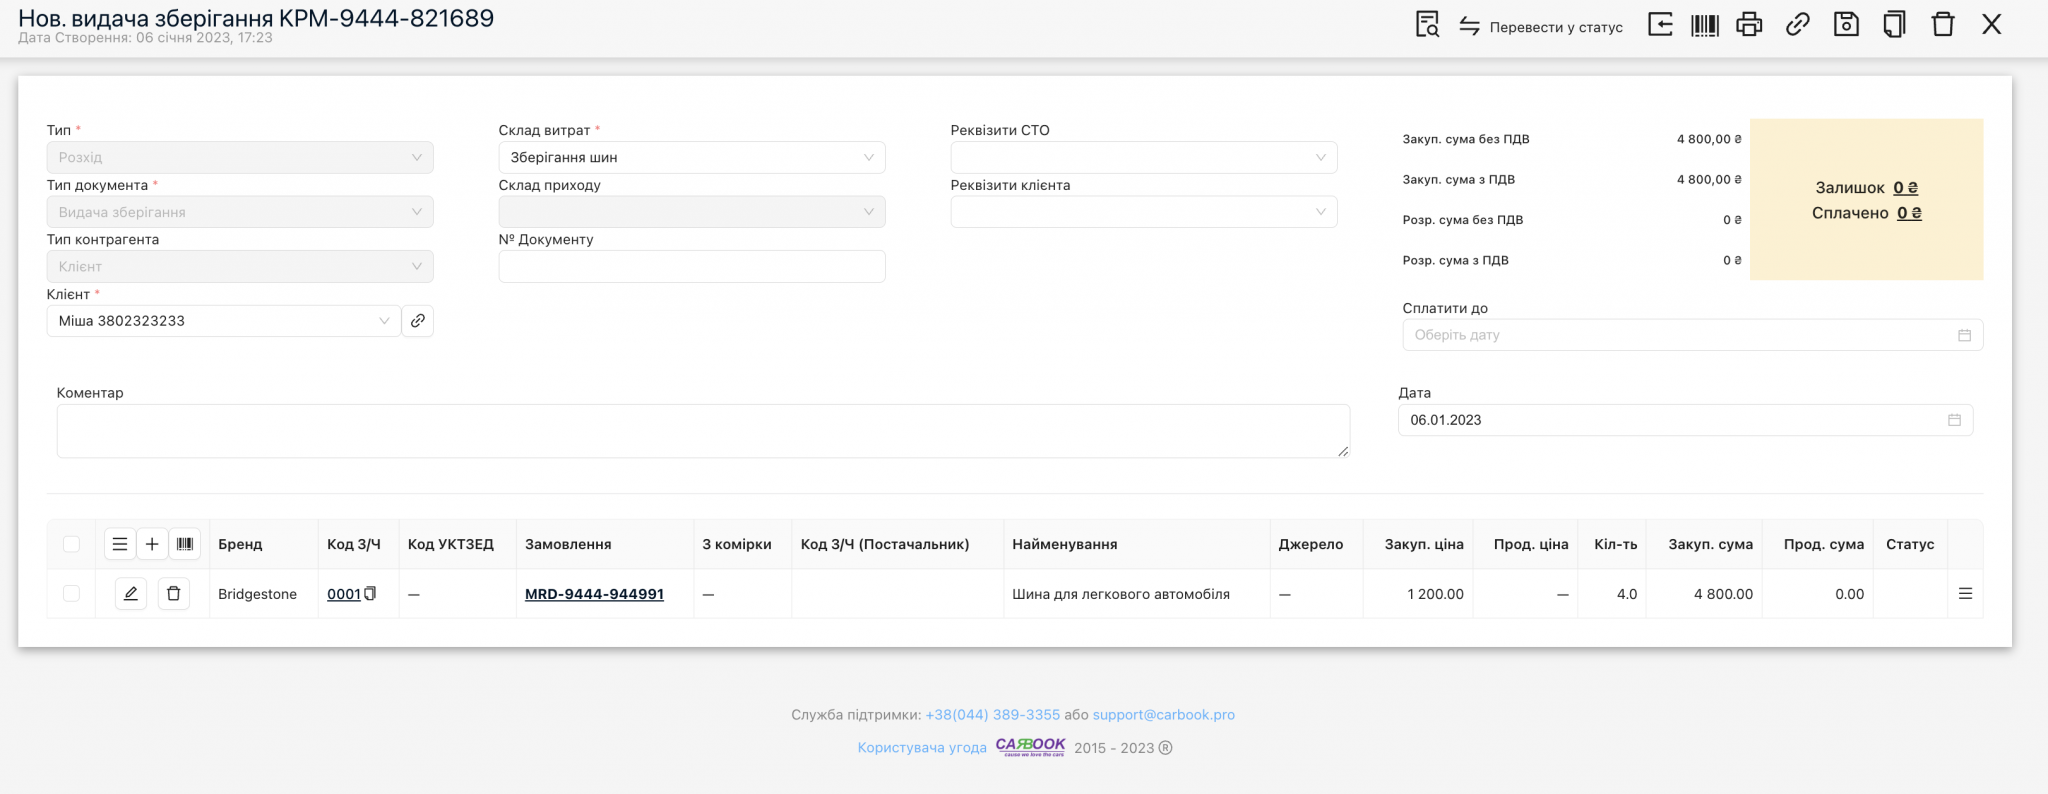Open order link MRD-9444-944991

click(594, 594)
